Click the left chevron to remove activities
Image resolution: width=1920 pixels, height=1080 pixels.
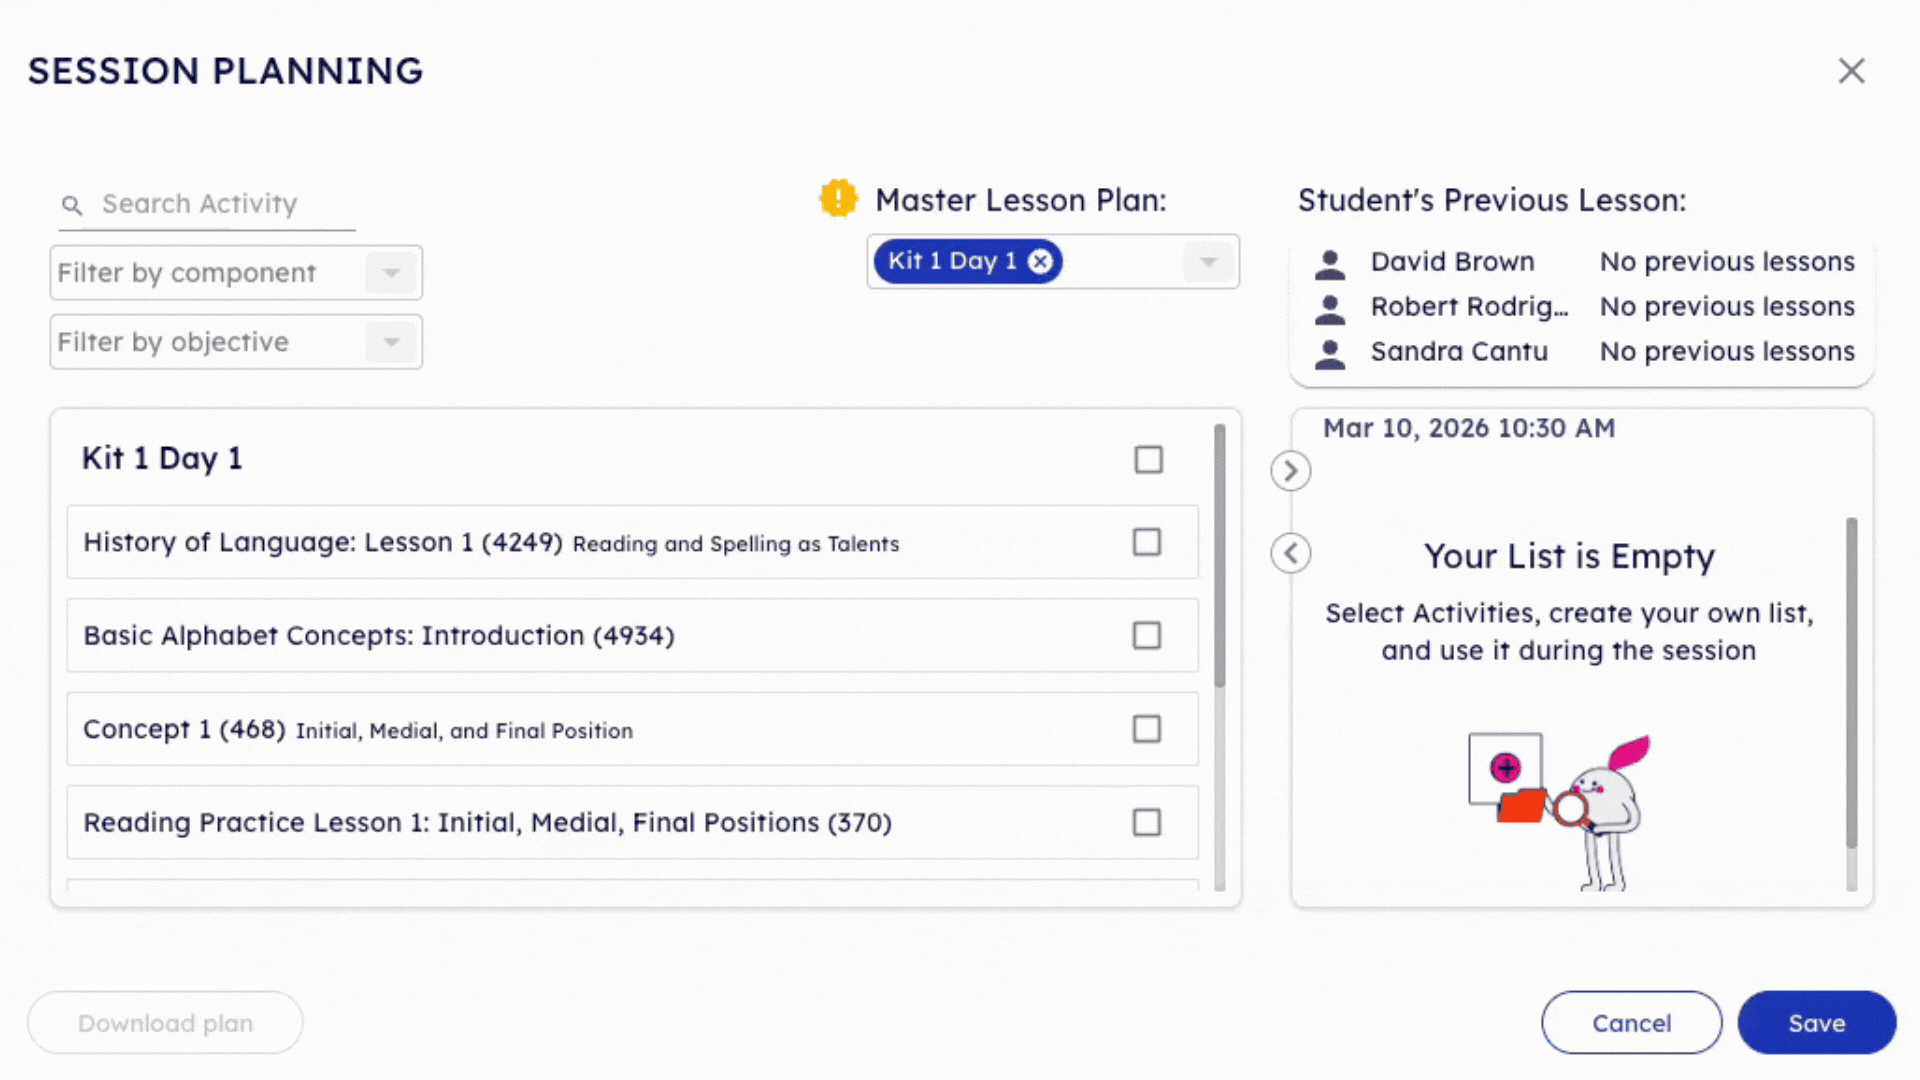(1290, 553)
